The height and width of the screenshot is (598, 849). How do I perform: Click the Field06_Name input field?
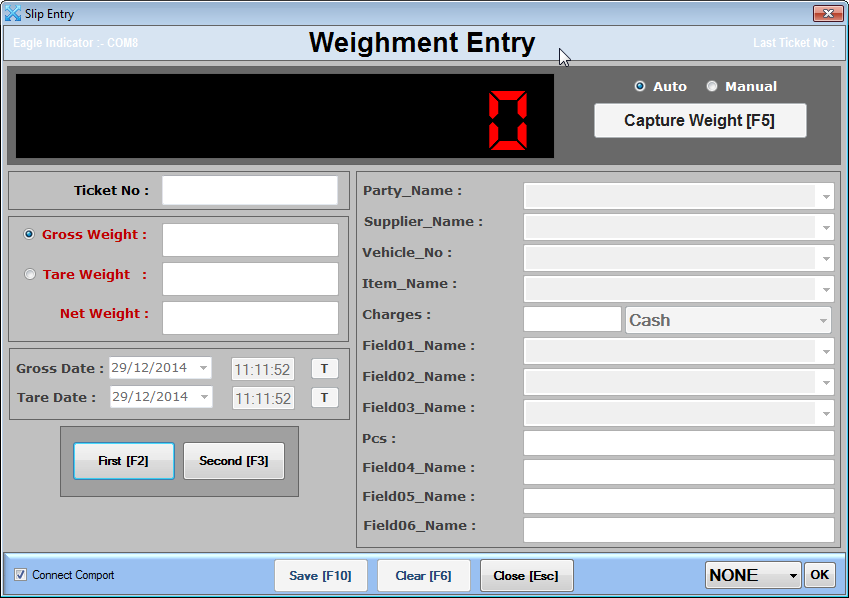click(x=678, y=530)
